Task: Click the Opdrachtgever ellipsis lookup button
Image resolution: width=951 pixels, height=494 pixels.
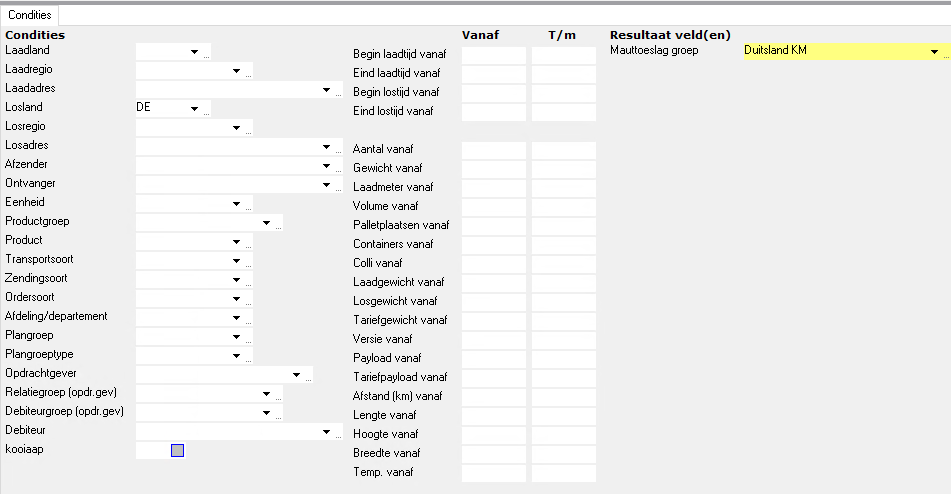Action: click(309, 378)
